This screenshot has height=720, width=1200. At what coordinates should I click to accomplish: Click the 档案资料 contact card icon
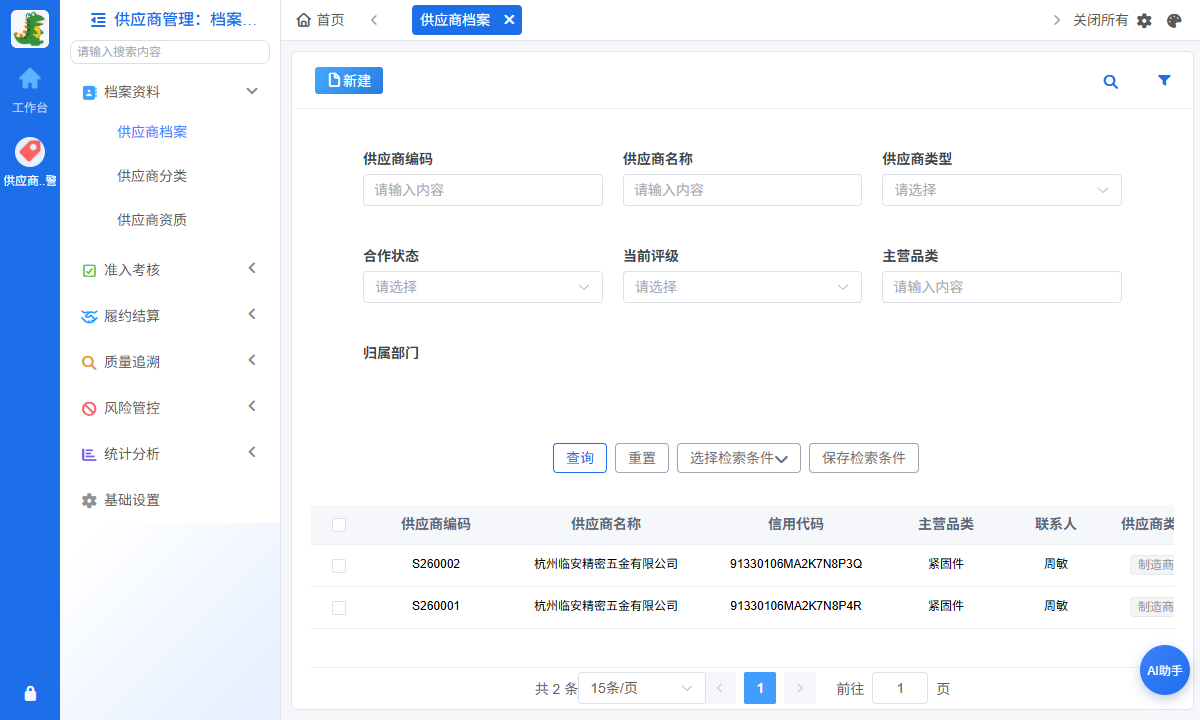(89, 92)
